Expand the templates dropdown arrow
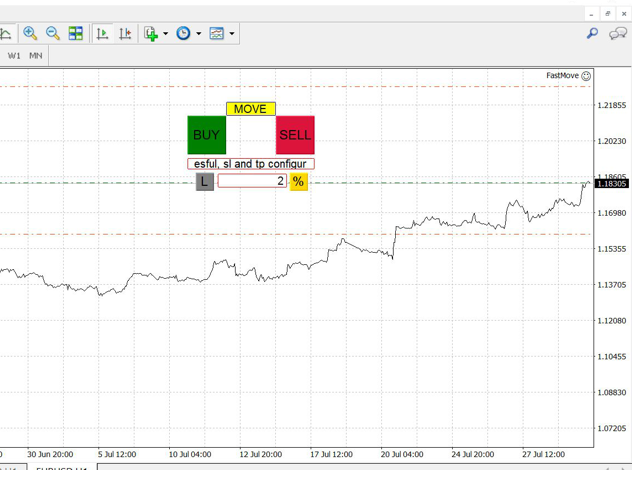640x480 pixels. click(232, 33)
